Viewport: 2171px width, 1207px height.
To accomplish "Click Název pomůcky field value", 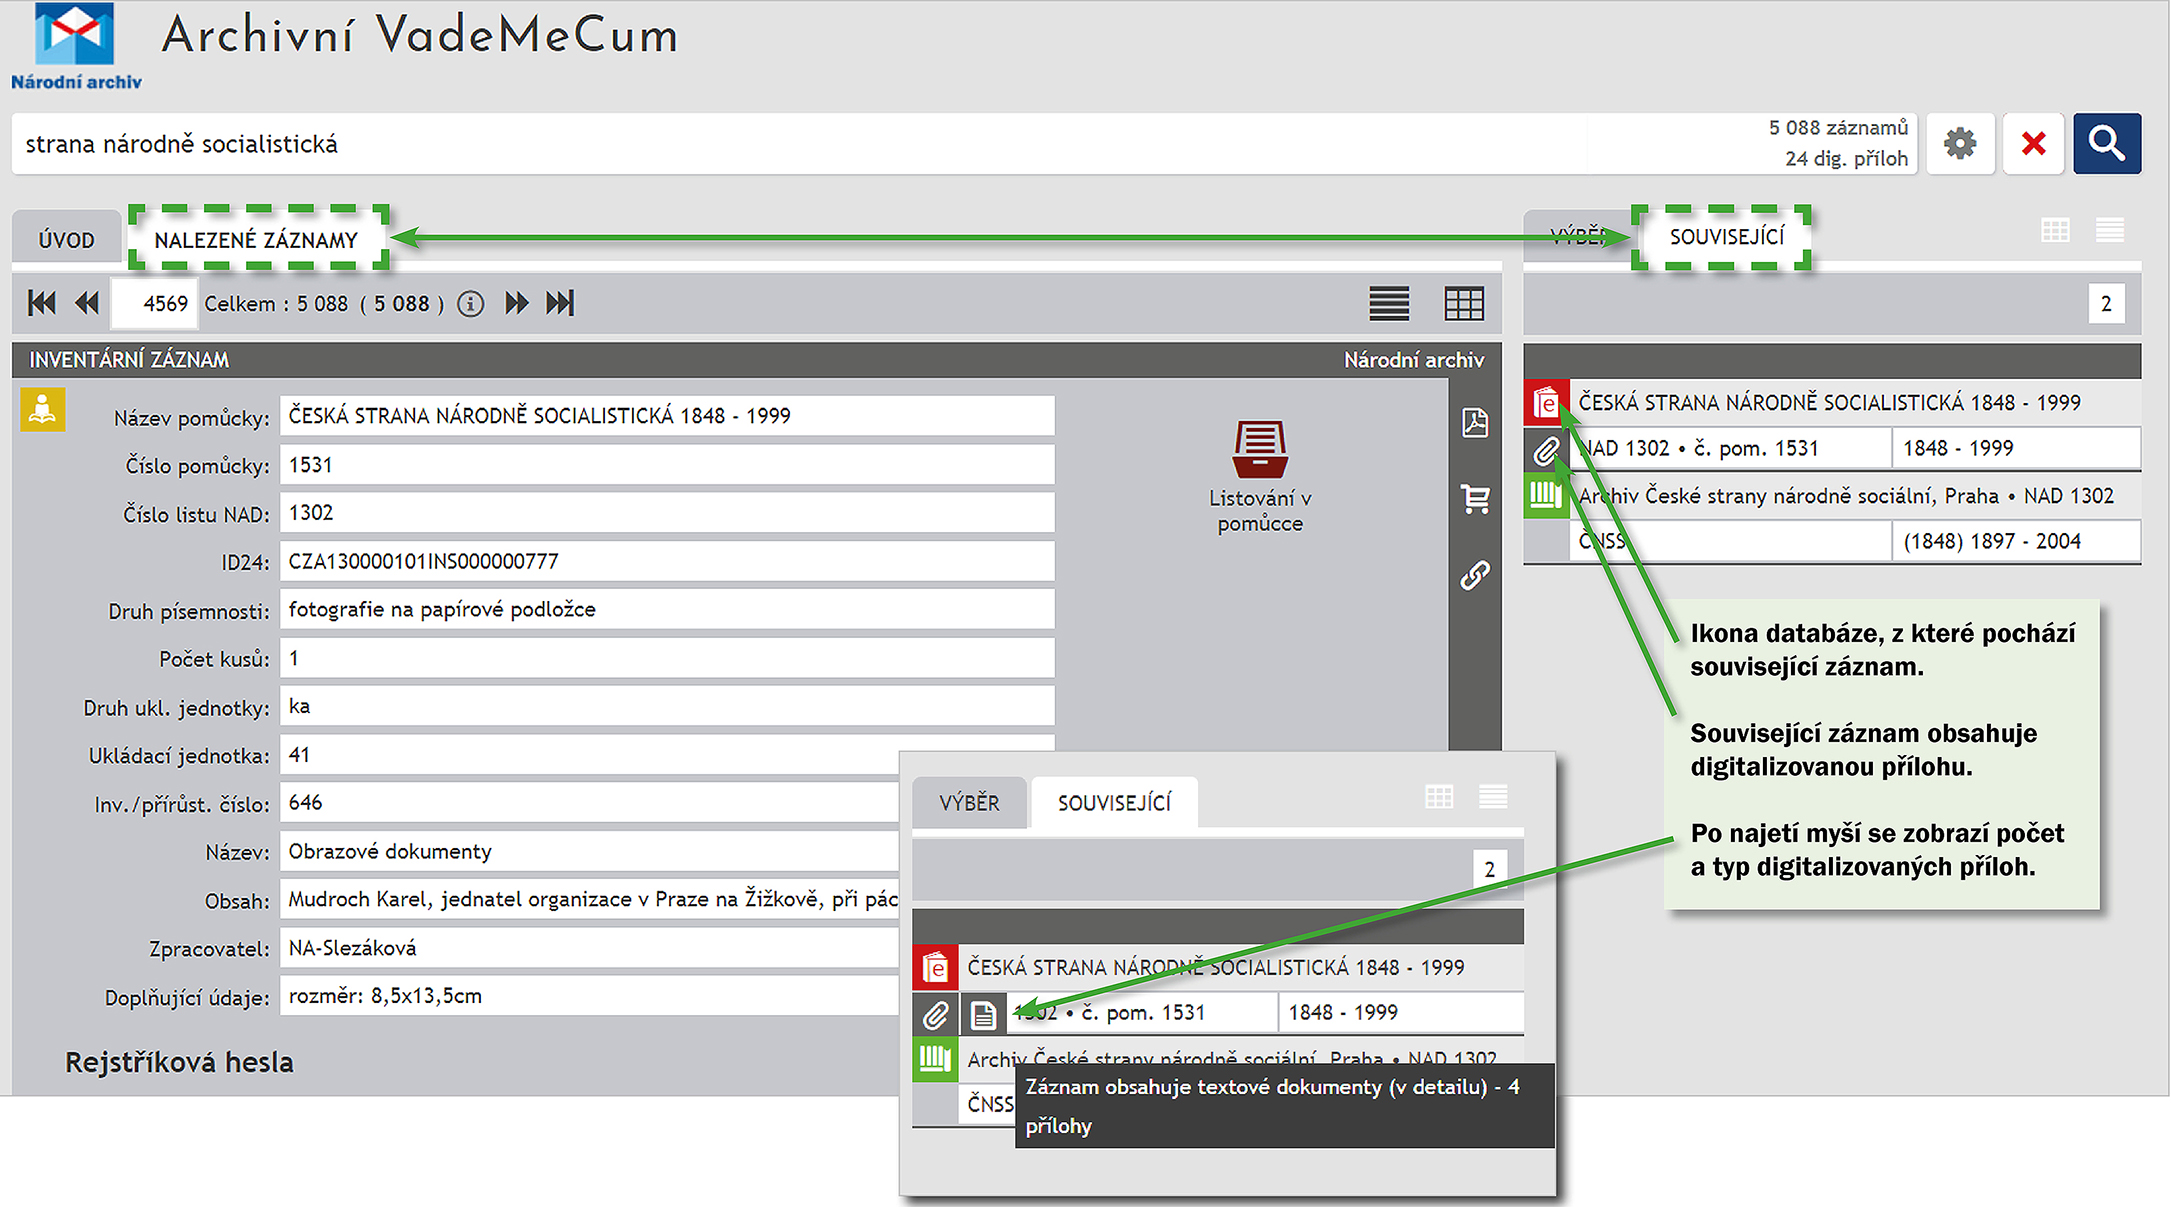I will [x=667, y=416].
